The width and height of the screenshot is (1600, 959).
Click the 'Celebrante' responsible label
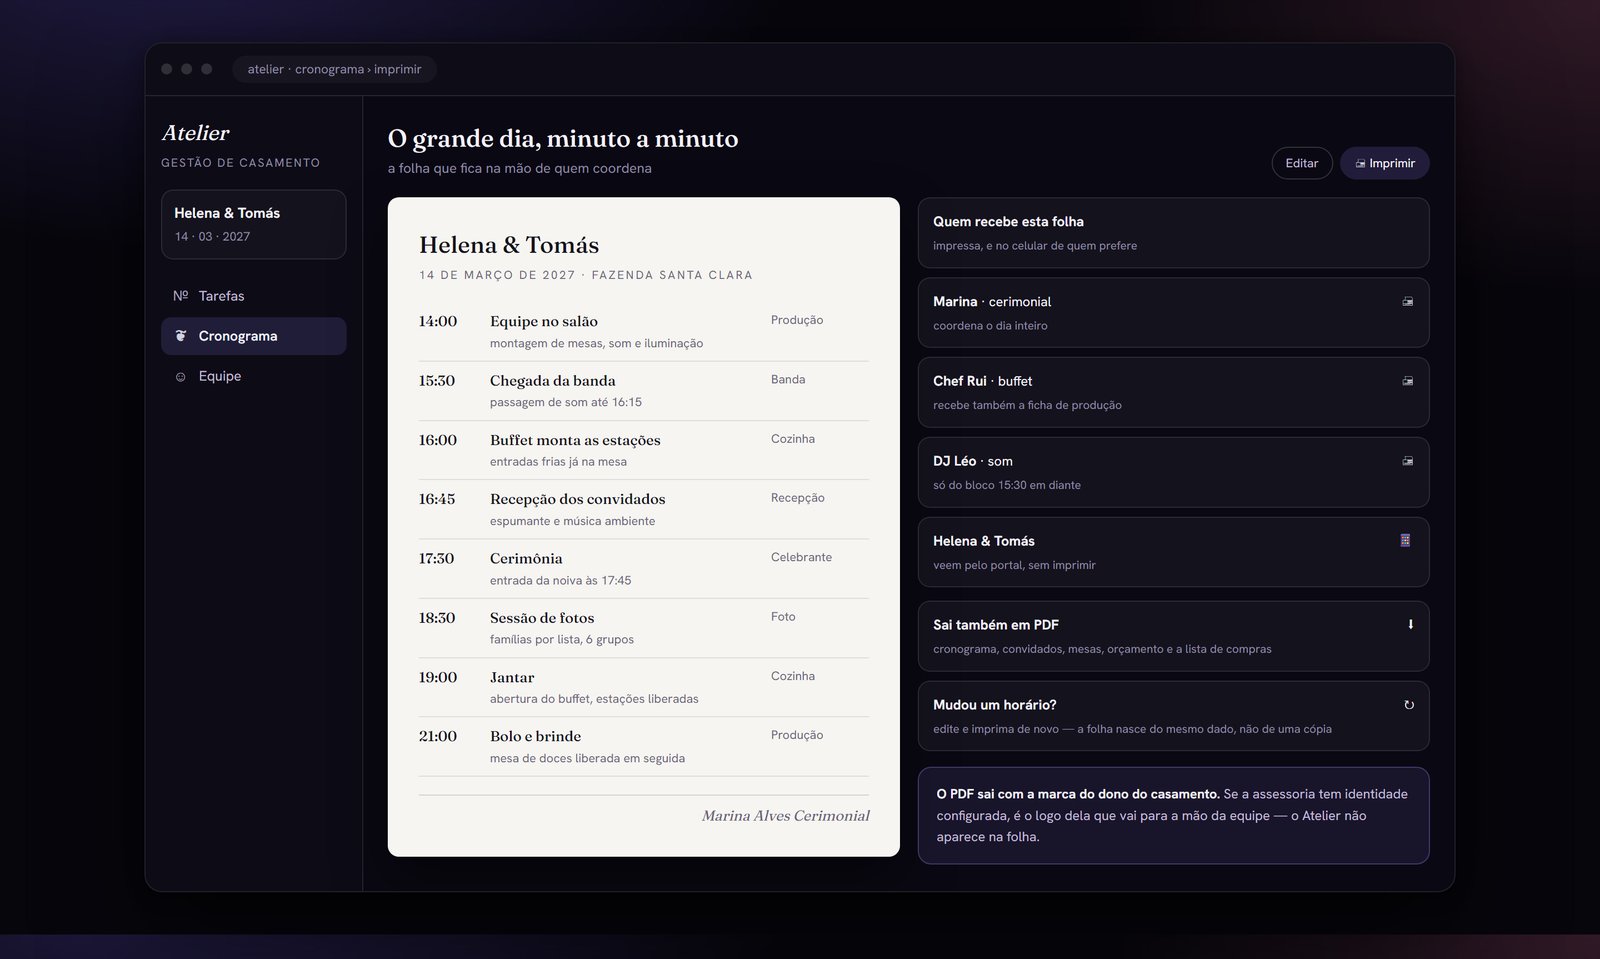pos(801,557)
